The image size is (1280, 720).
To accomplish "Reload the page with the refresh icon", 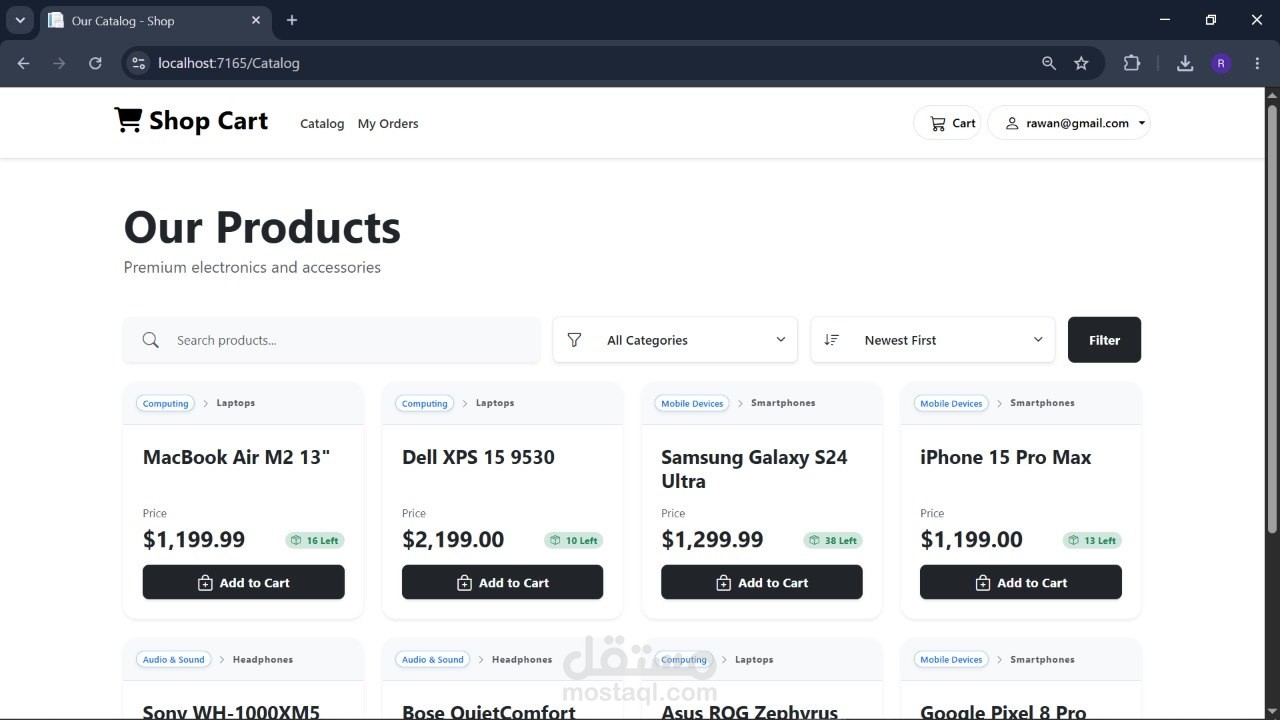I will 95,63.
